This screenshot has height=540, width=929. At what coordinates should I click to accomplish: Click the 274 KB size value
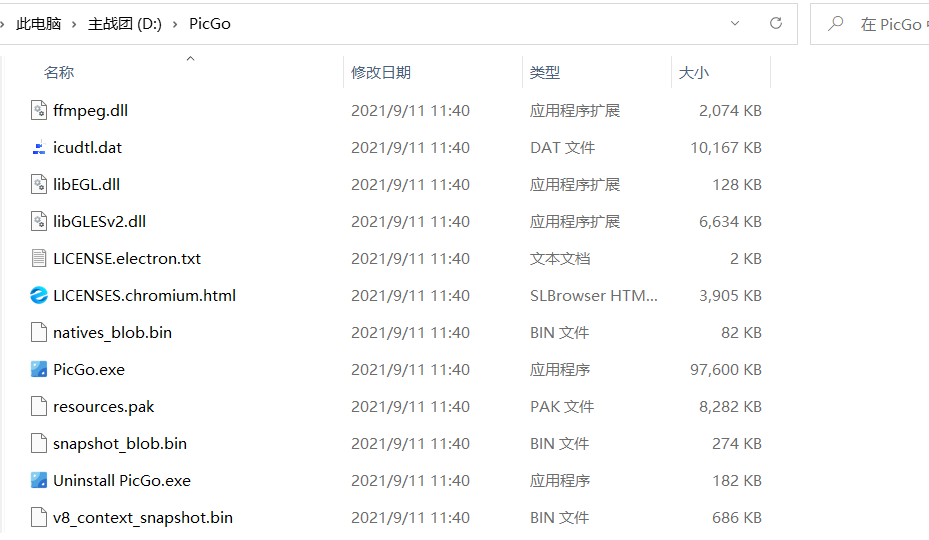[x=736, y=443]
